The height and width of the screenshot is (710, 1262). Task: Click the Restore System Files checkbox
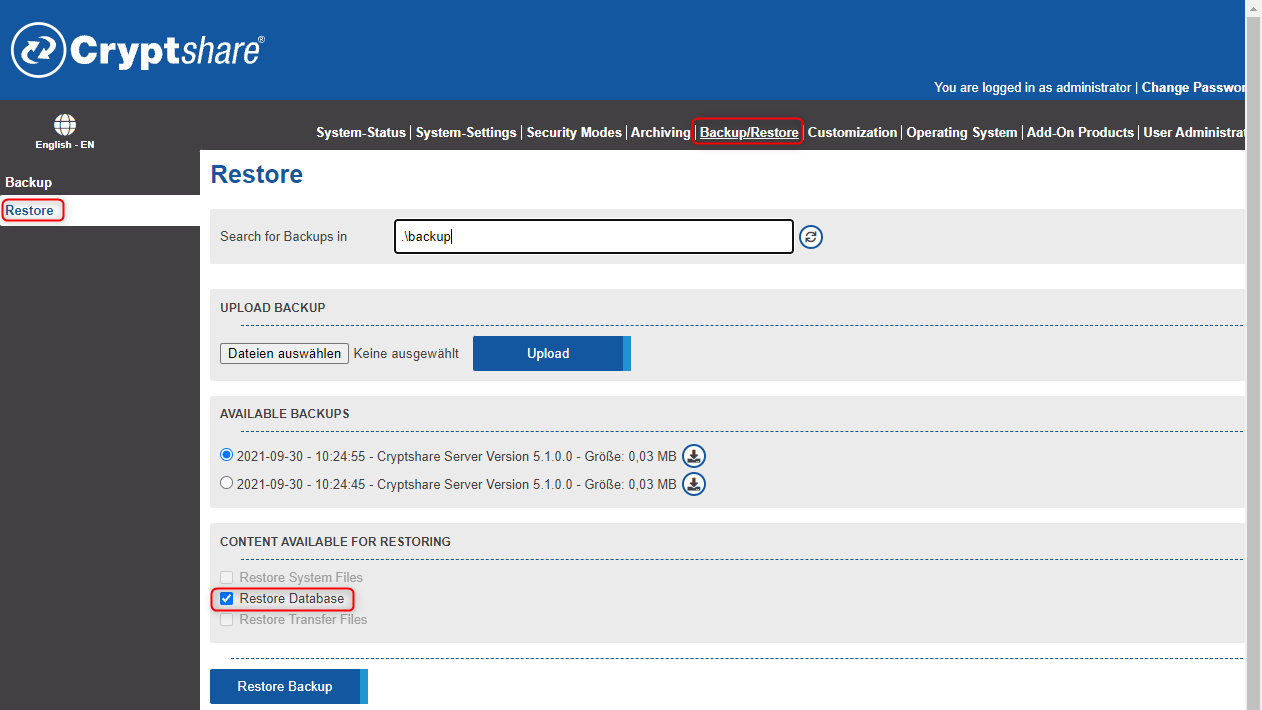tap(227, 578)
